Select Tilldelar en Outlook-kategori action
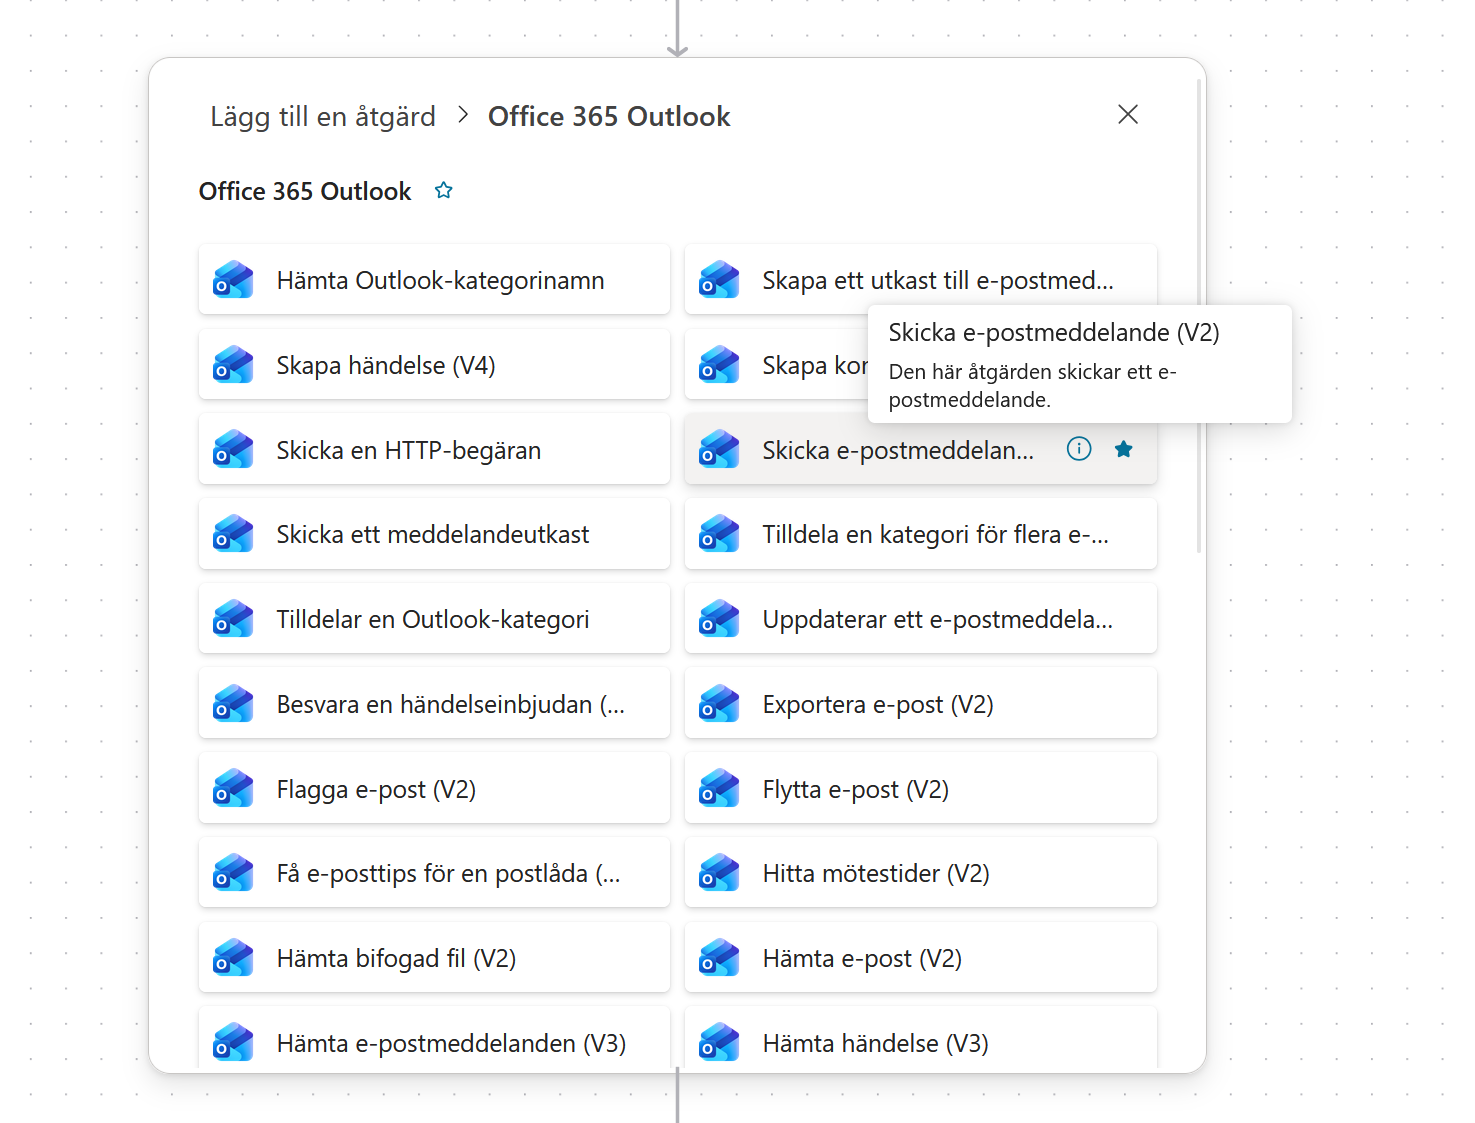Screen dimensions: 1475x1123 (434, 619)
